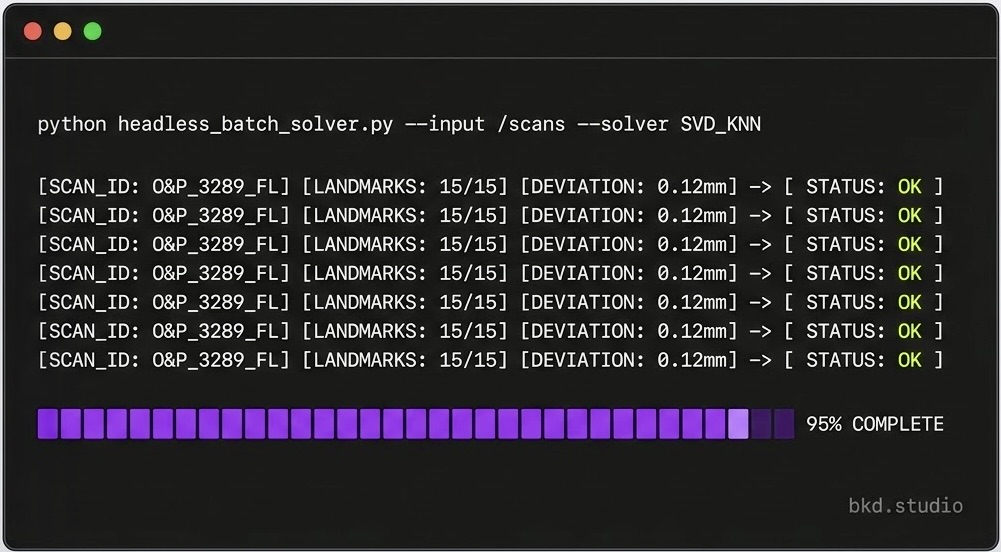Click STATUS label in the third log row
This screenshot has width=1001, height=552.
[x=846, y=244]
